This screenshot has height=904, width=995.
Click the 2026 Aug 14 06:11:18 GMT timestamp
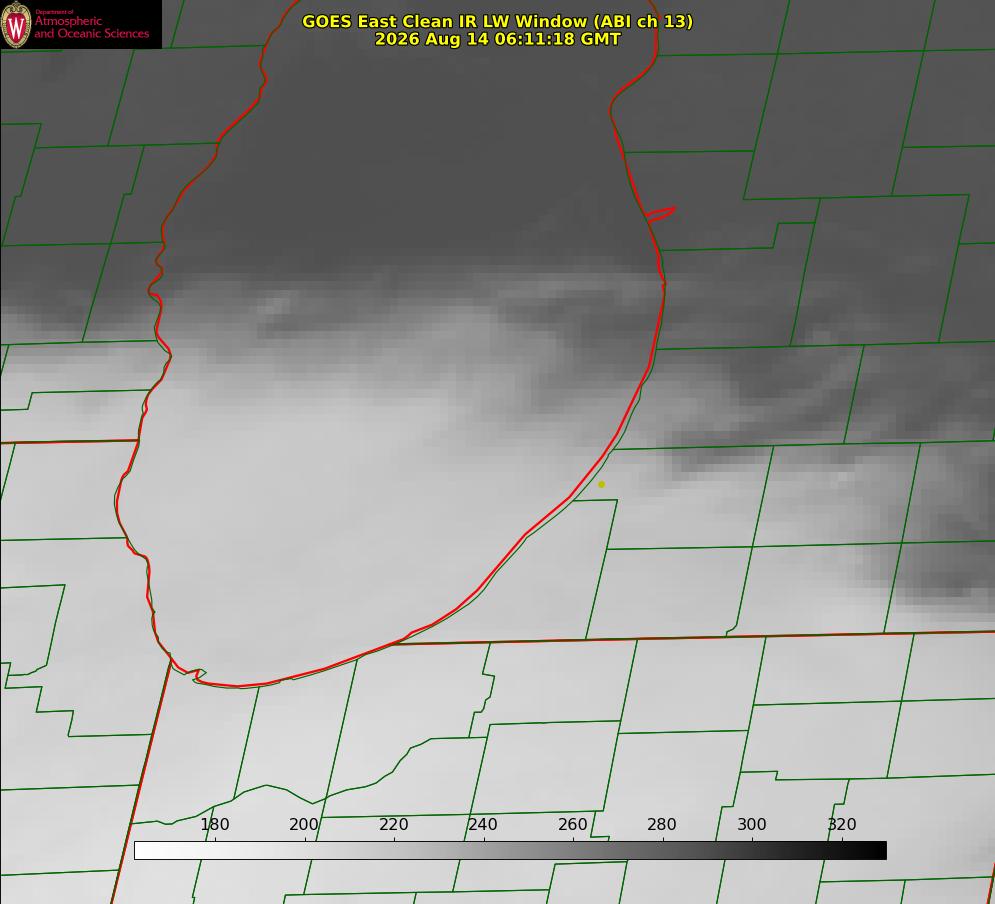point(498,39)
